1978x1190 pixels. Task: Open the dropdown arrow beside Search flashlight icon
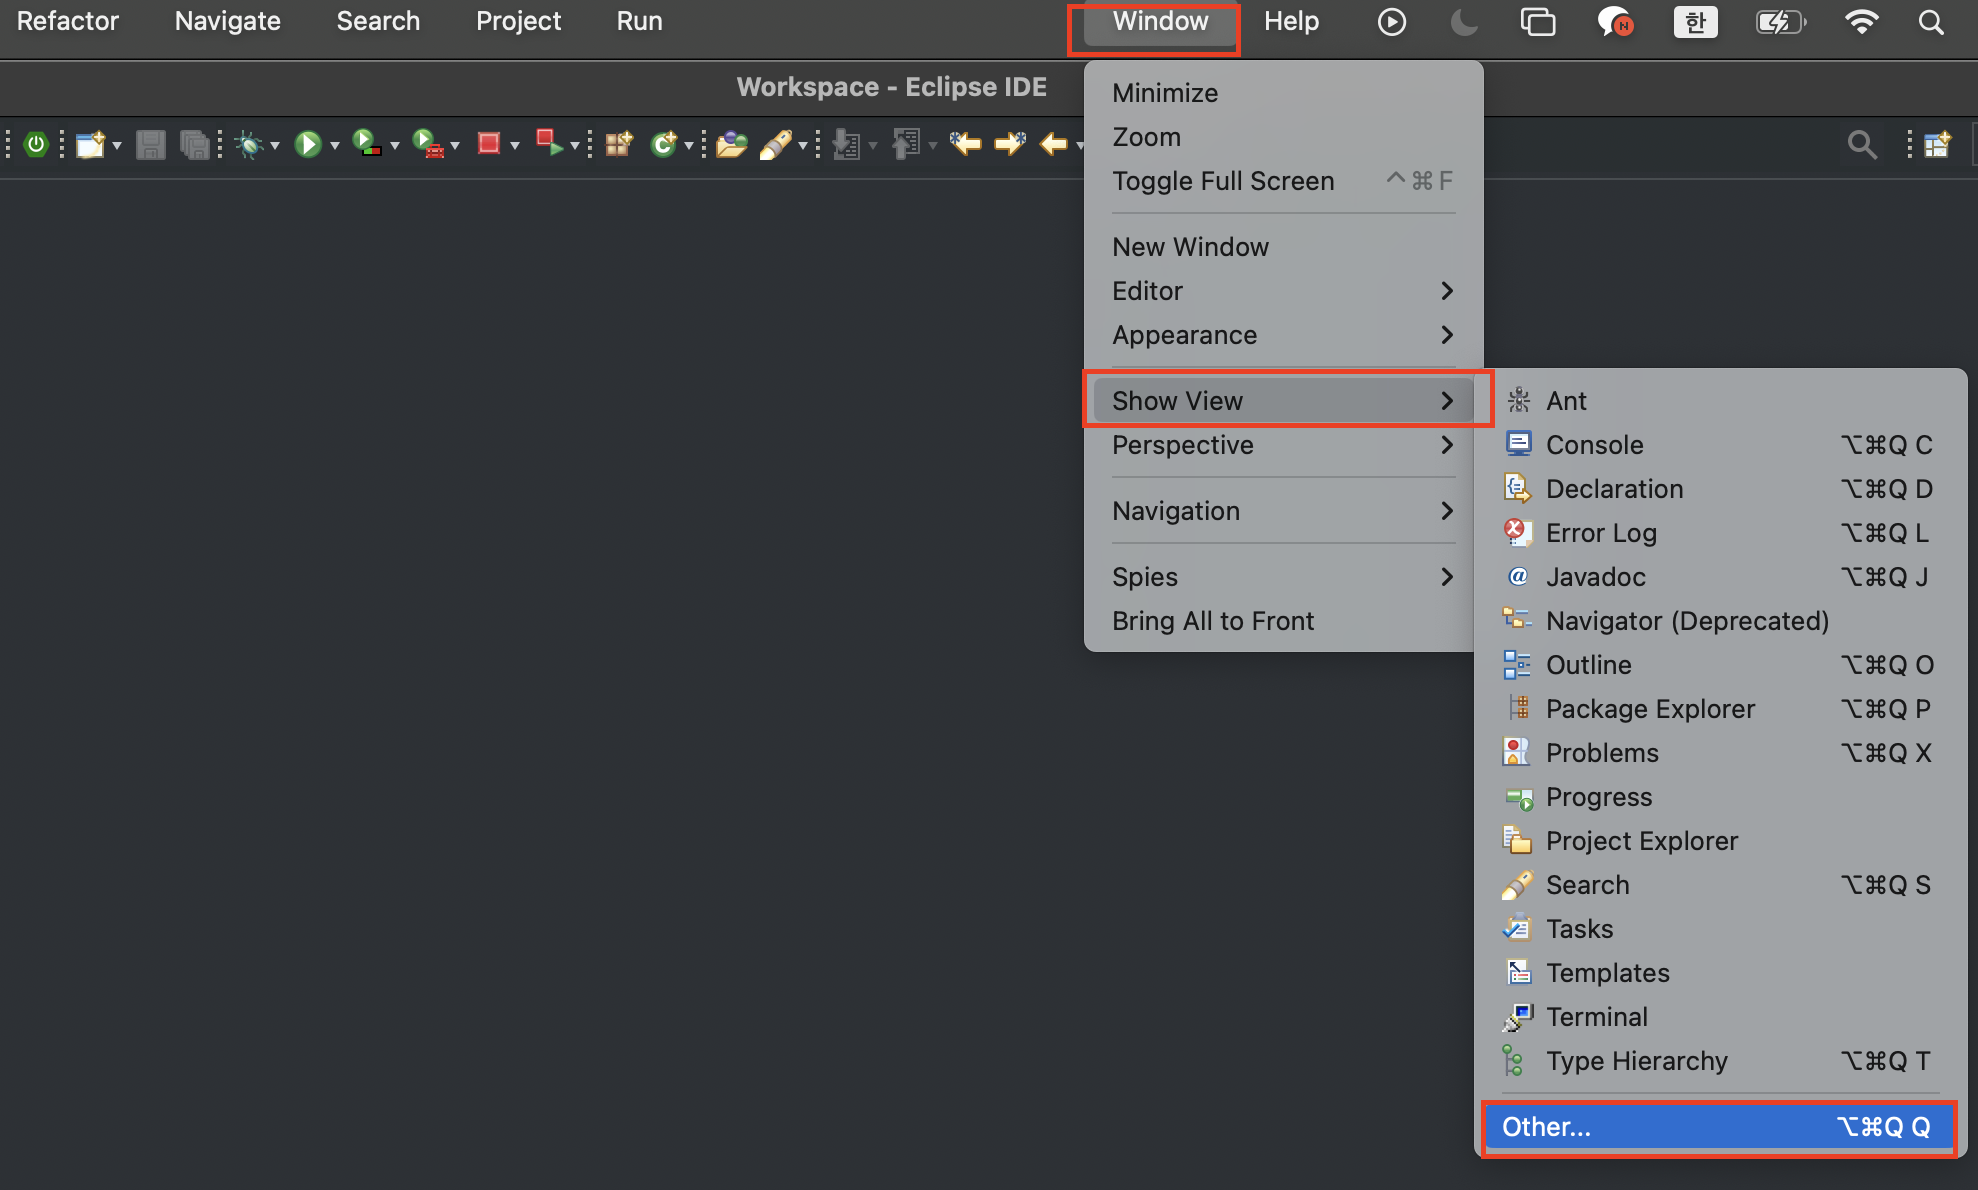[x=802, y=146]
